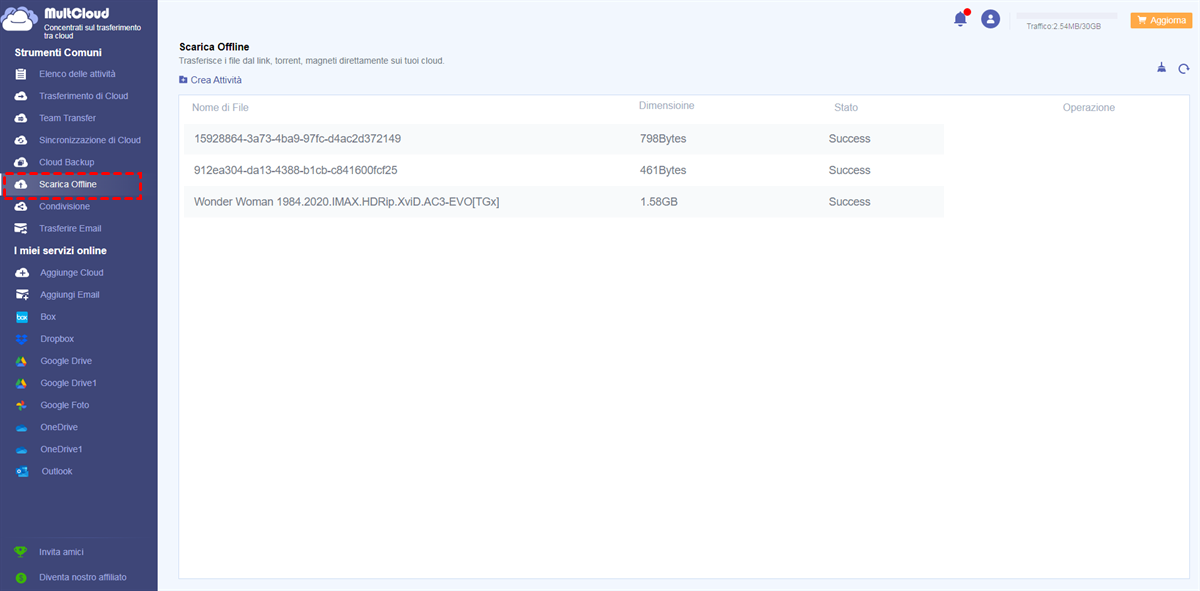Click the Trasferimento di Cloud icon
The width and height of the screenshot is (1200, 591).
click(x=21, y=96)
